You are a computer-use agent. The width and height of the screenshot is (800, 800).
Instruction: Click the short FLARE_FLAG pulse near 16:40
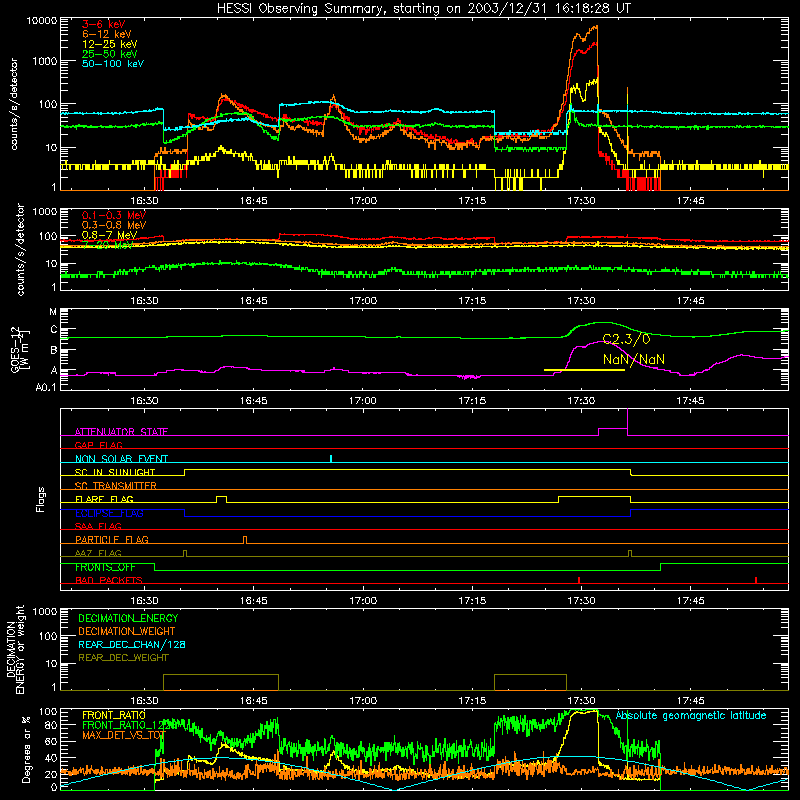coord(221,499)
